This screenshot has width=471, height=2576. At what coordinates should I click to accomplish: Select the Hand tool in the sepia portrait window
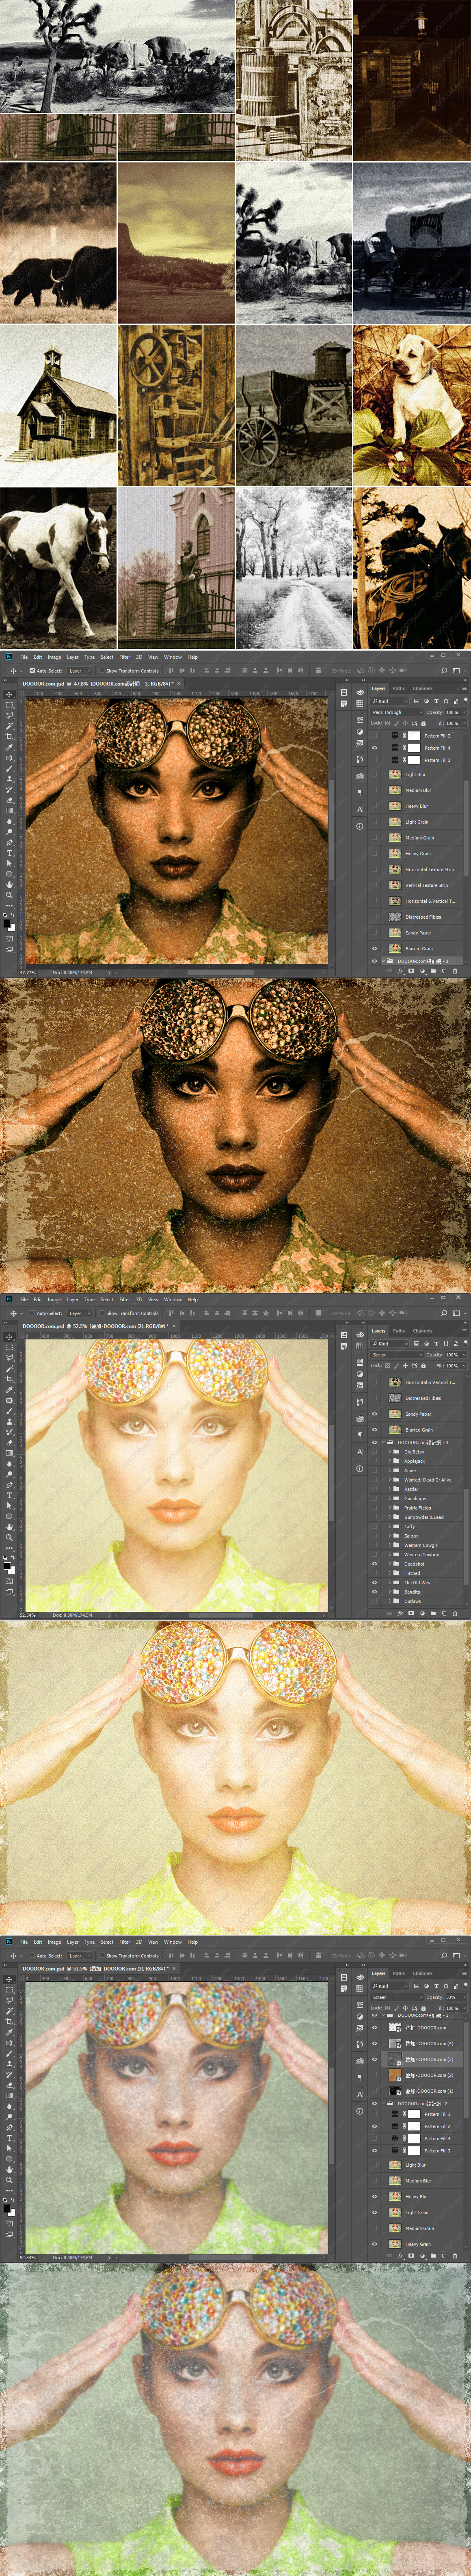(9, 884)
